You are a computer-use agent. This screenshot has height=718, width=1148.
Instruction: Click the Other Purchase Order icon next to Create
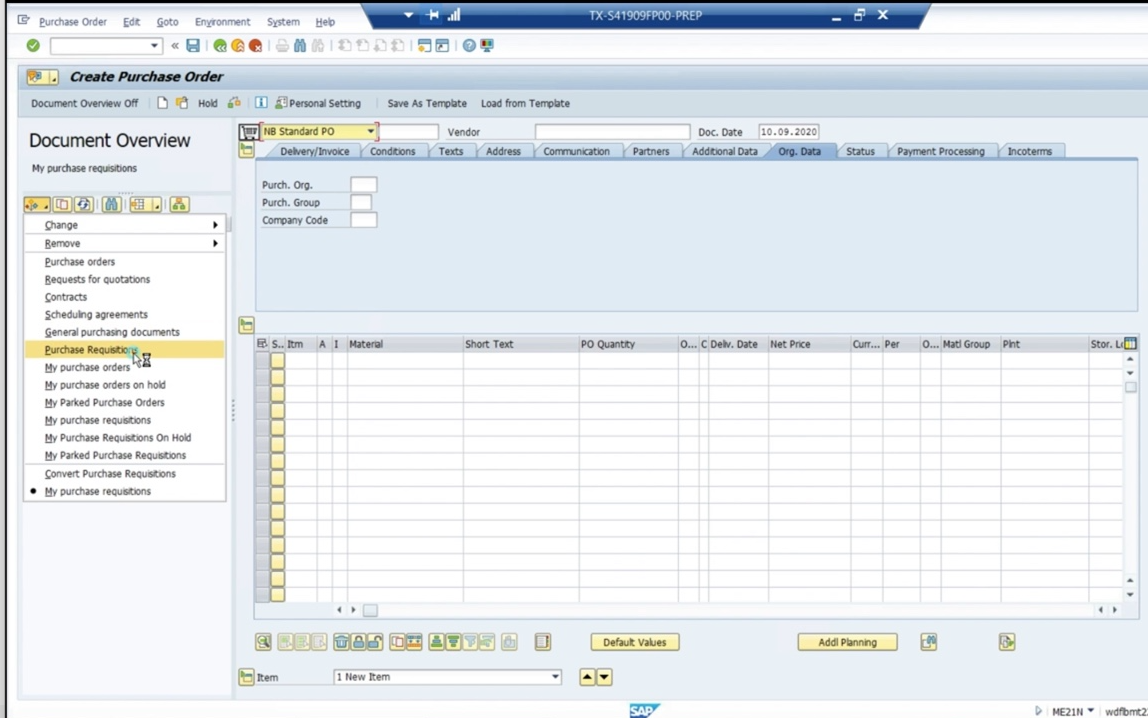[x=182, y=103]
